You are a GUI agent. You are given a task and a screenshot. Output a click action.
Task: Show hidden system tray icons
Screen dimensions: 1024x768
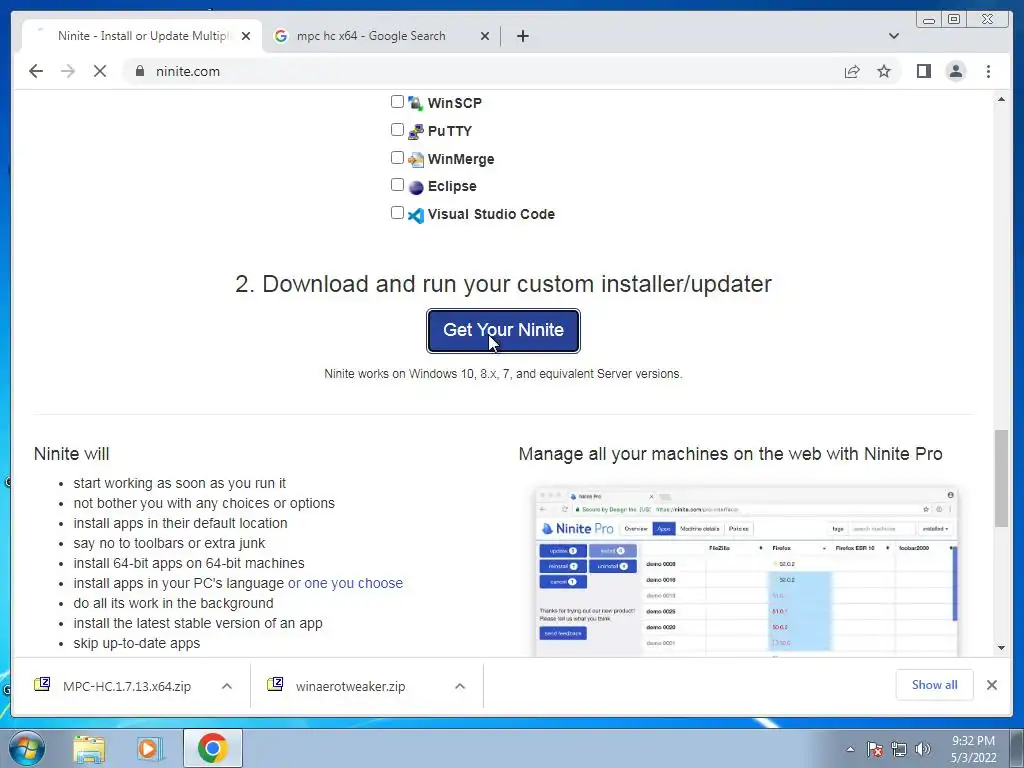coord(850,749)
